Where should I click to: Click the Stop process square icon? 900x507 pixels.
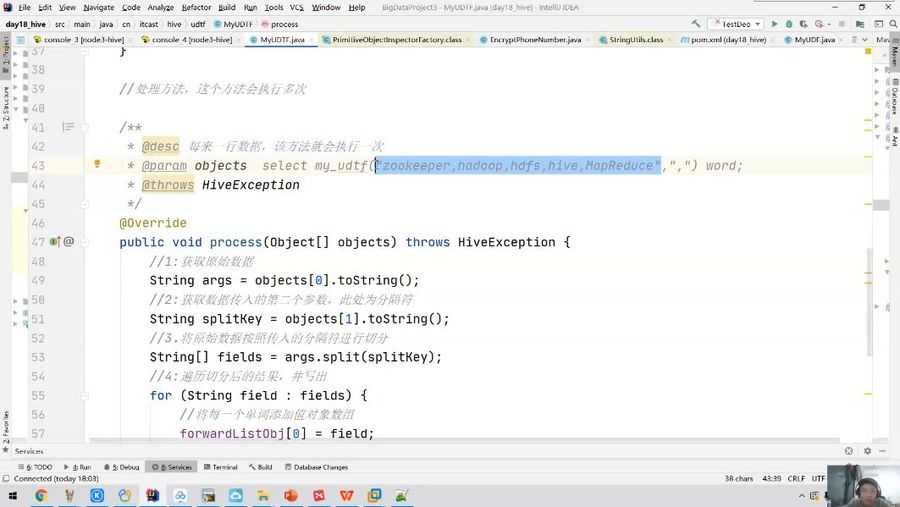tap(841, 24)
